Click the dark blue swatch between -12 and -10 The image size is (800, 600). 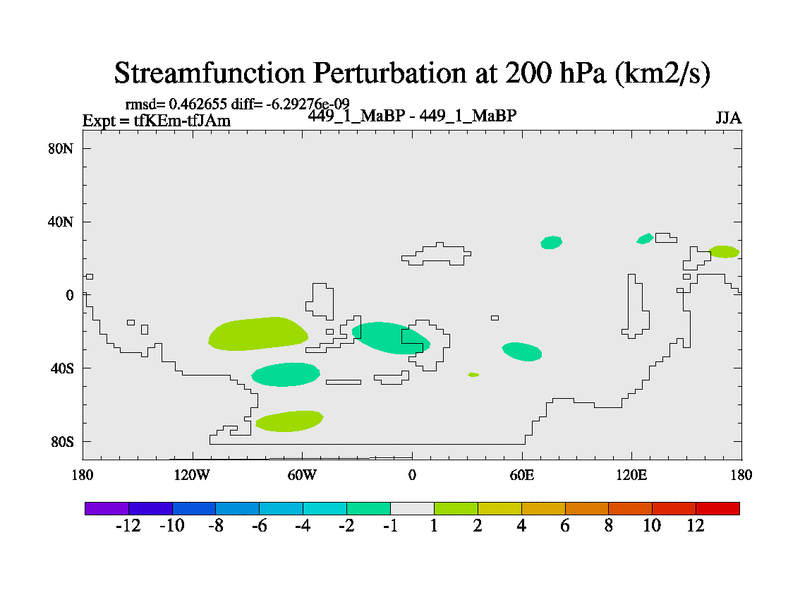[151, 508]
